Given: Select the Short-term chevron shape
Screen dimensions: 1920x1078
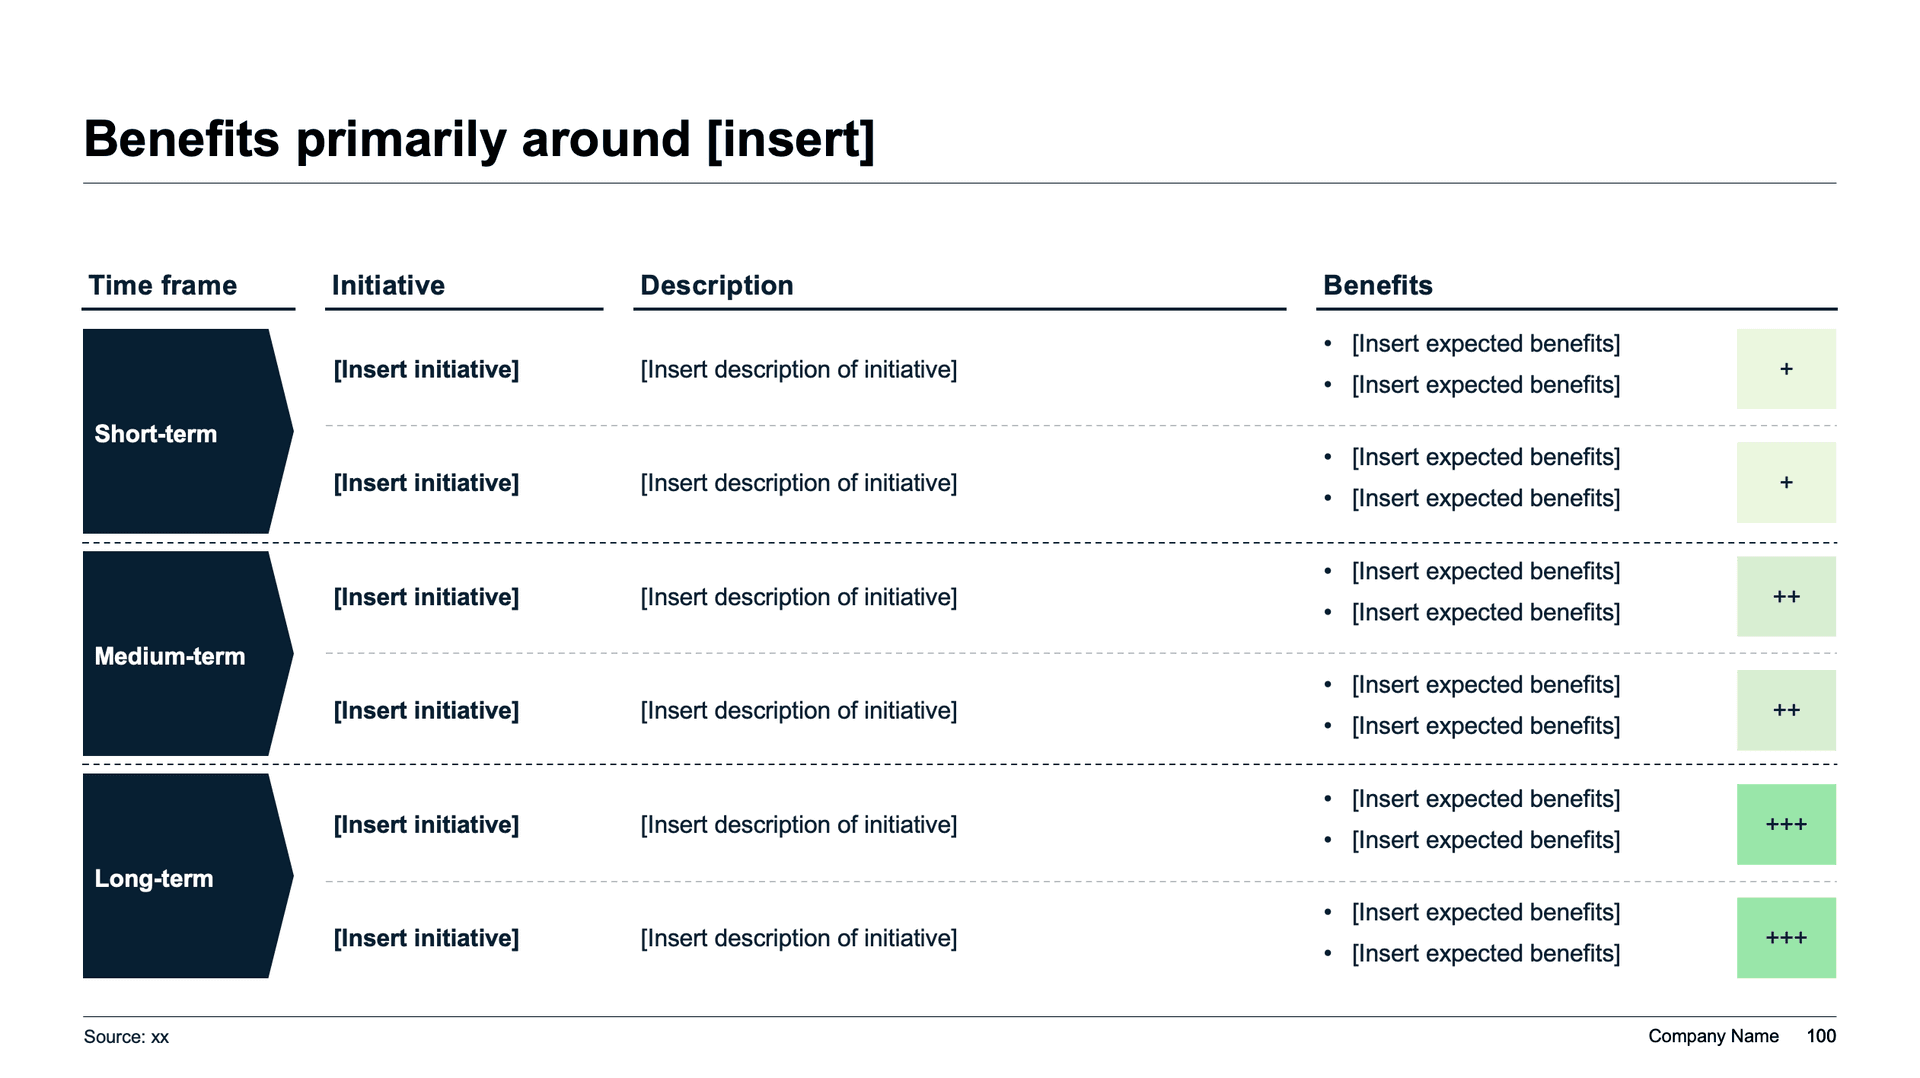Looking at the screenshot, I should [180, 432].
